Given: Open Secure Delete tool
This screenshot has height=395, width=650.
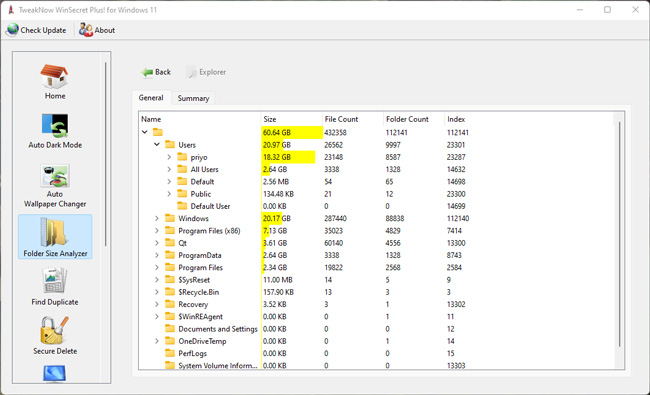Looking at the screenshot, I should click(x=55, y=336).
